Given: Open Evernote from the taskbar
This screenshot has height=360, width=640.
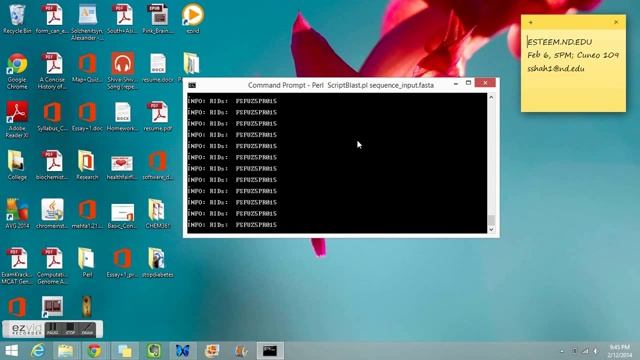Looking at the screenshot, I should (x=153, y=351).
